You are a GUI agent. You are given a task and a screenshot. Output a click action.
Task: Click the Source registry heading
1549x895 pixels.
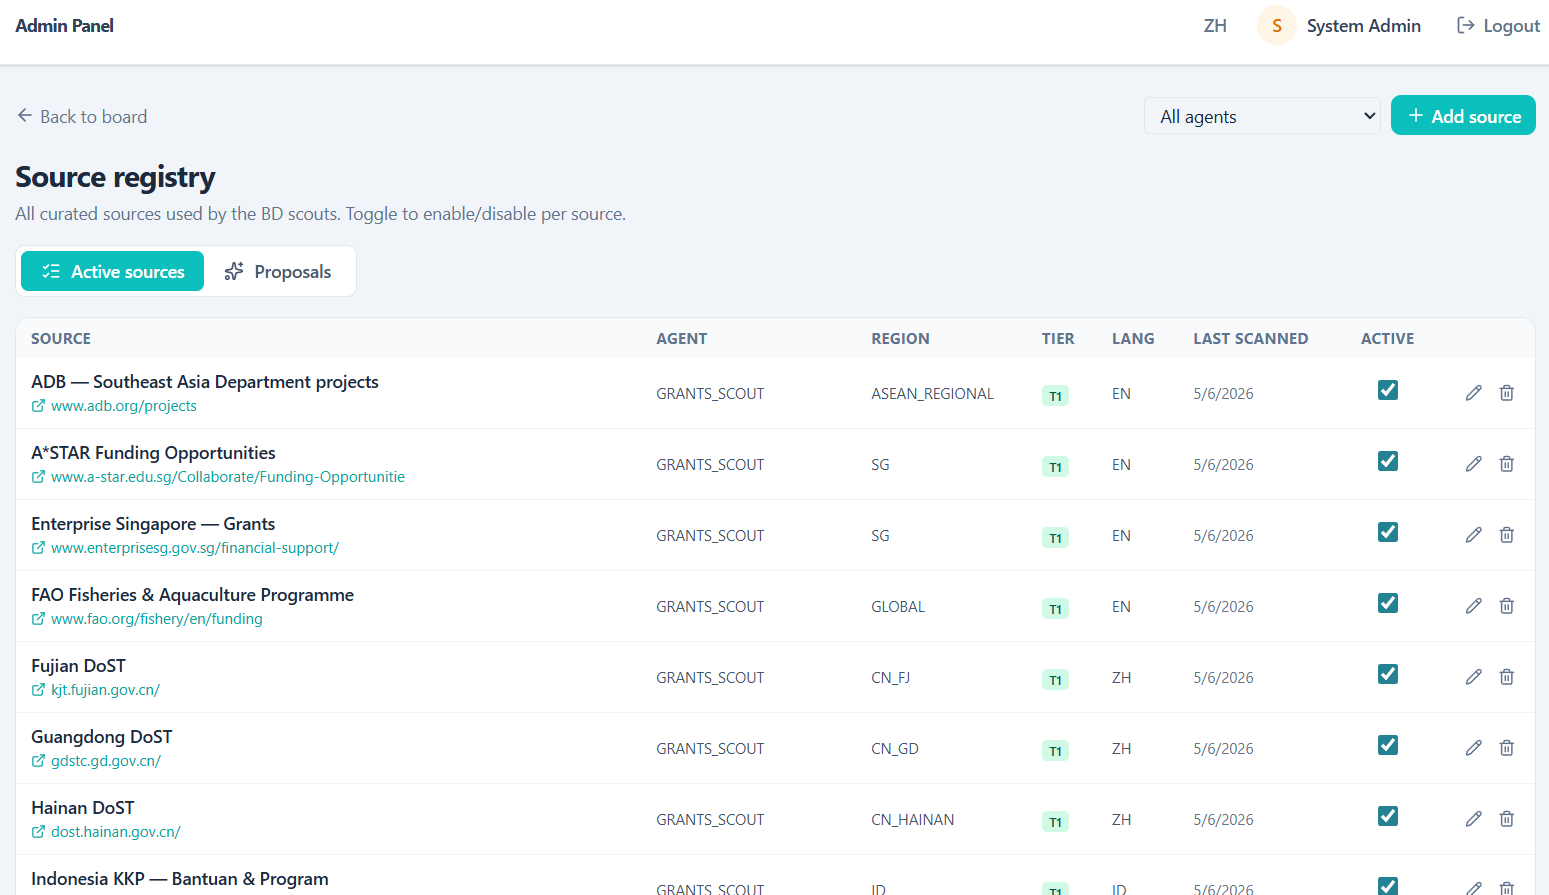tap(115, 177)
